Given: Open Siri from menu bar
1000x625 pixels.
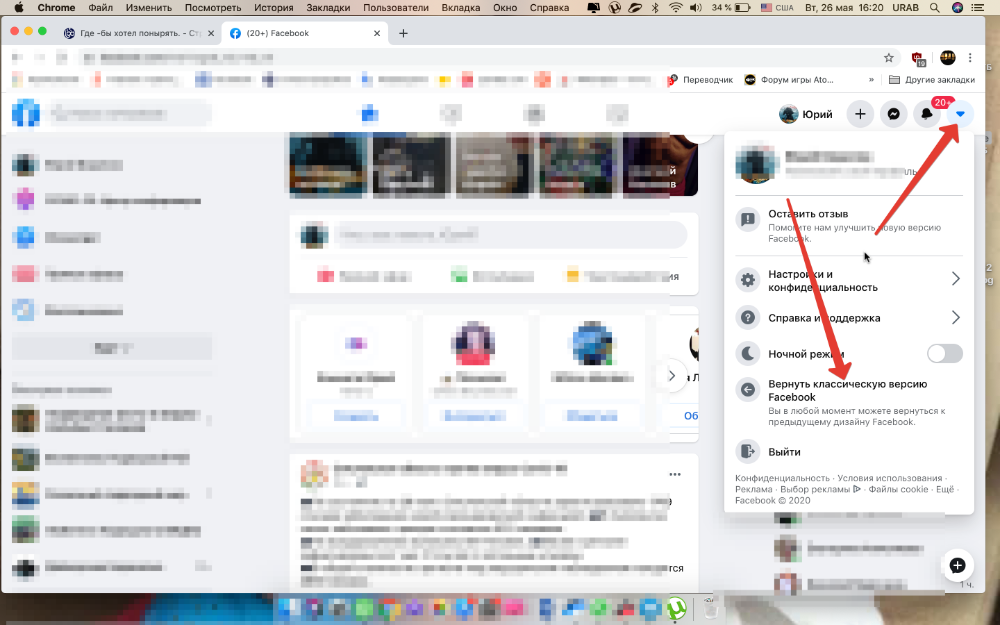Looking at the screenshot, I should (x=957, y=8).
